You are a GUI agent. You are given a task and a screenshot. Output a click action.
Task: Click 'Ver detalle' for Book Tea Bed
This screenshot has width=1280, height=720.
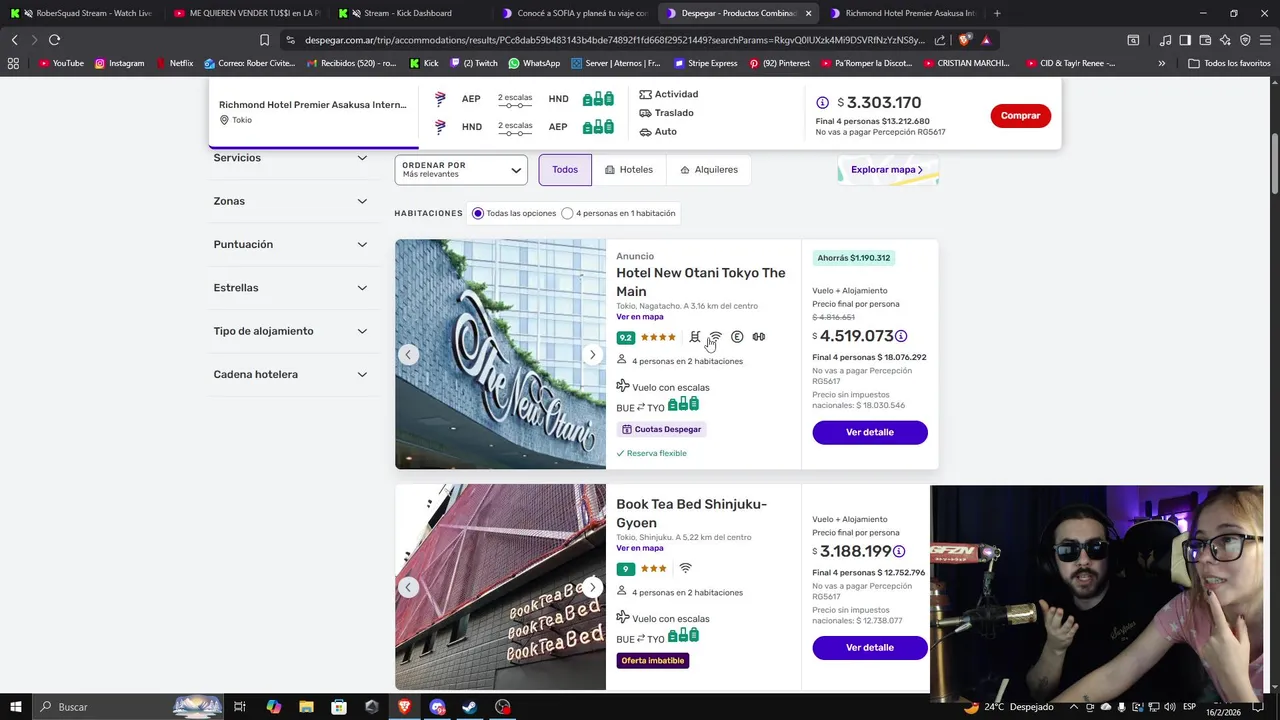pyautogui.click(x=870, y=648)
